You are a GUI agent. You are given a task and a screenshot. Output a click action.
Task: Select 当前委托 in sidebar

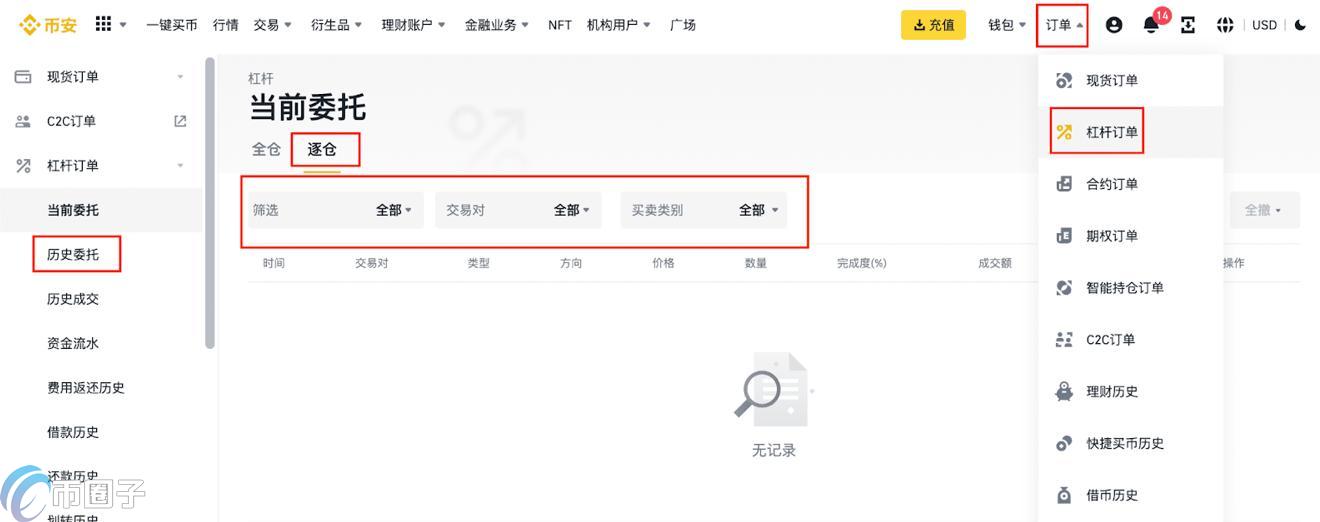(x=73, y=210)
